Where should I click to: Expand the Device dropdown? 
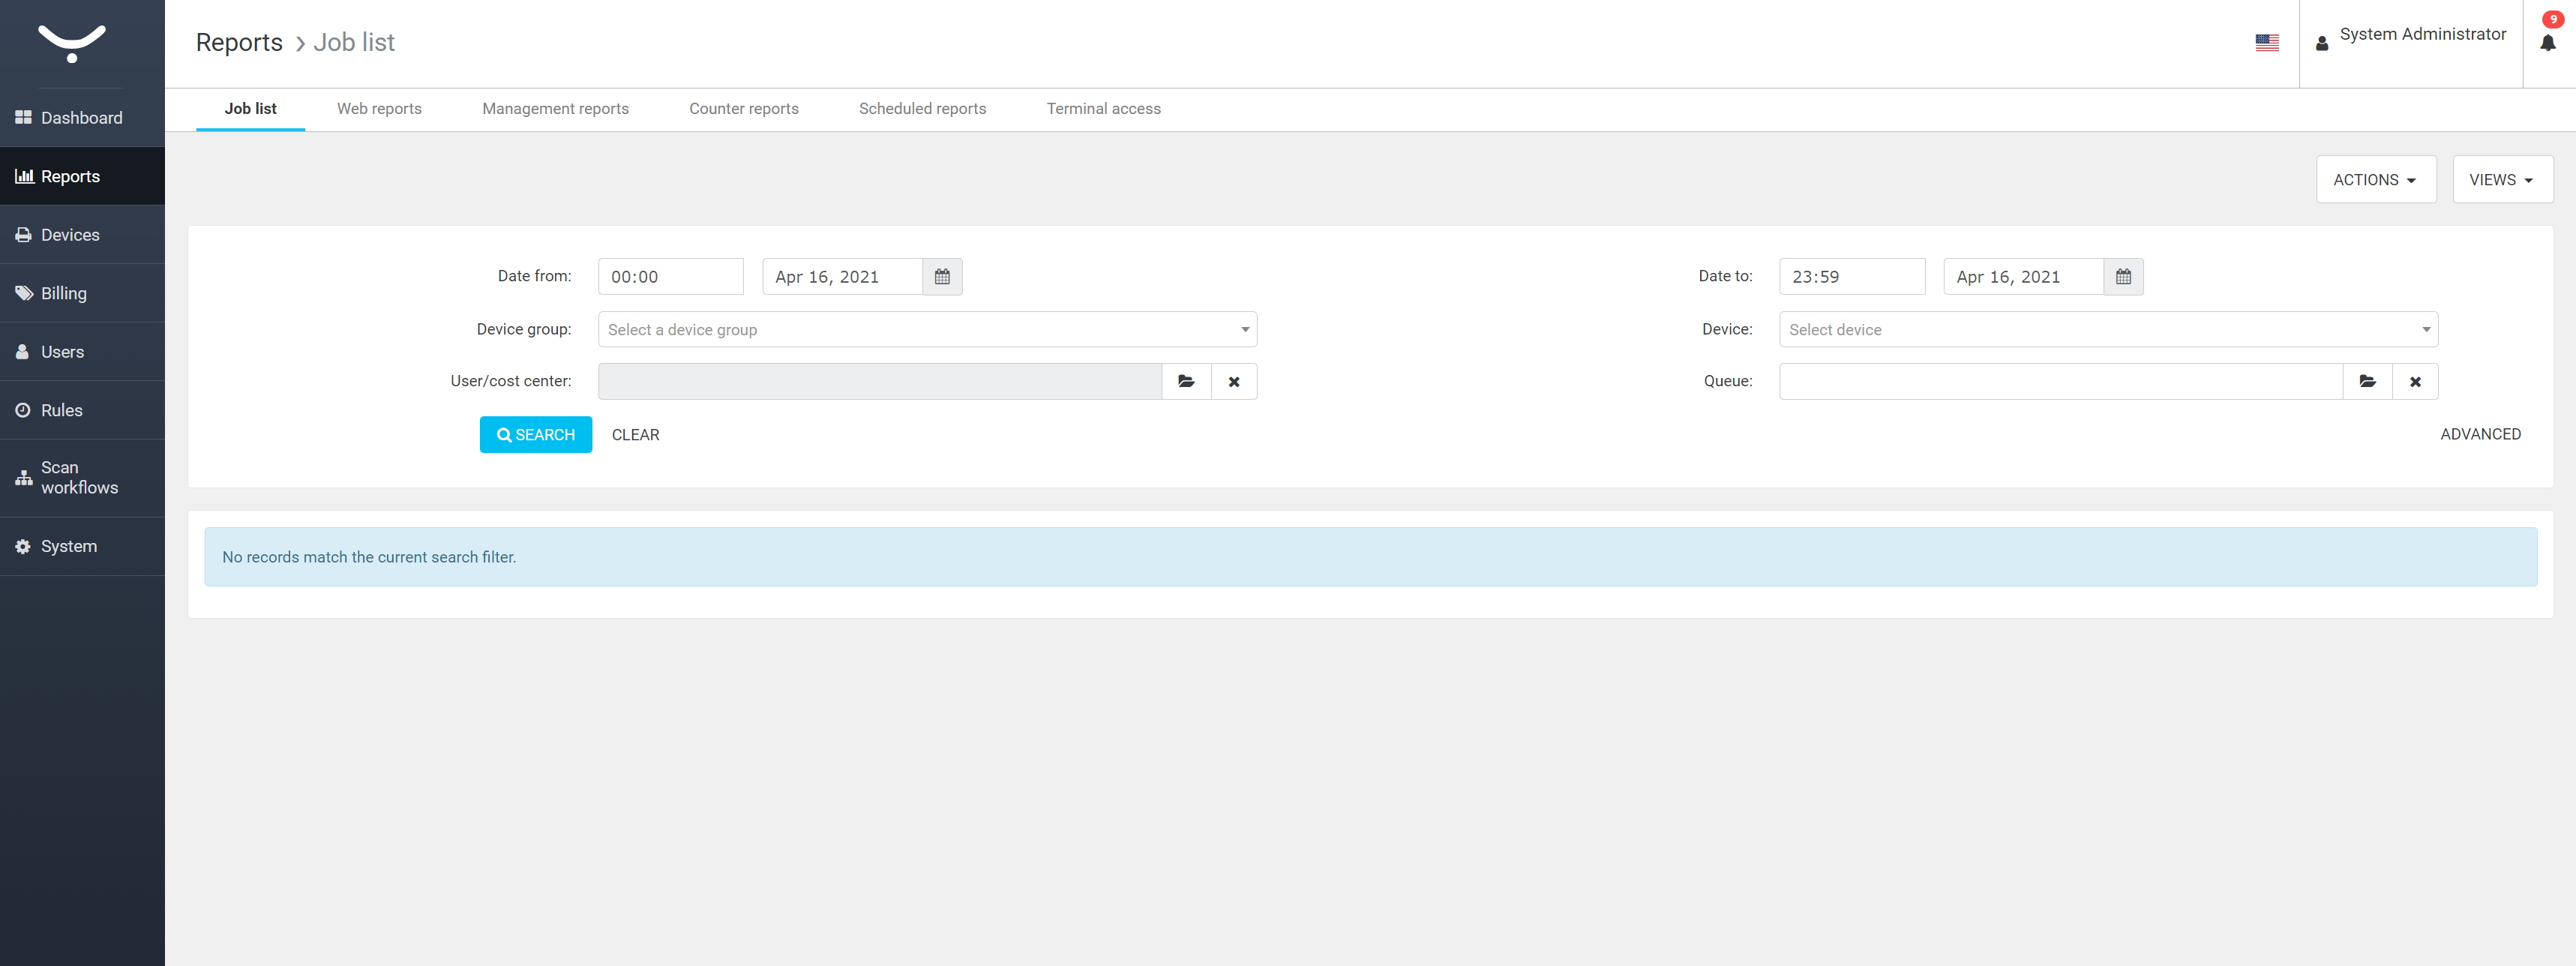pos(2108,328)
